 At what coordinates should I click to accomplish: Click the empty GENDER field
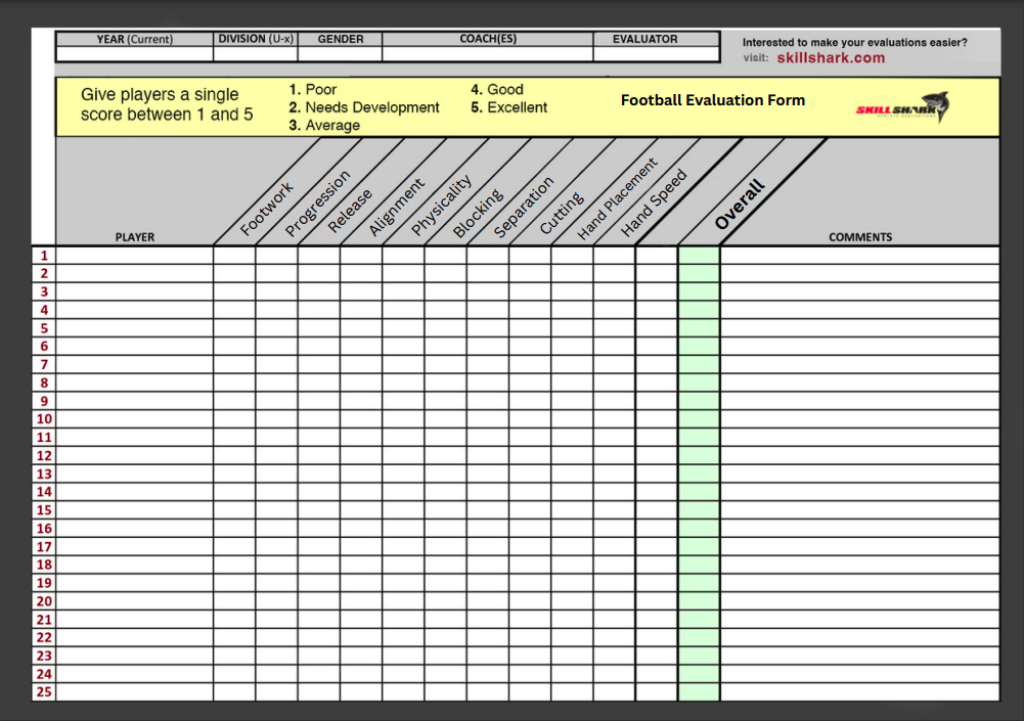coord(340,54)
